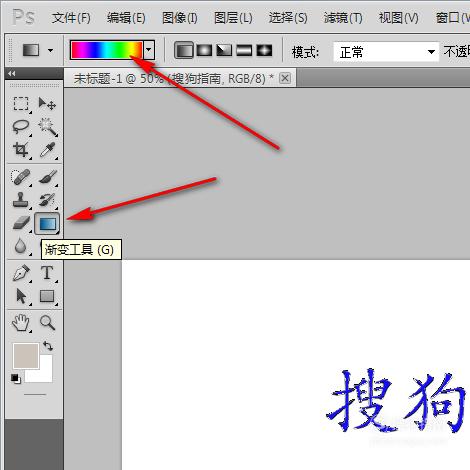Select the Lasso tool
This screenshot has width=470, height=470.
(21, 127)
